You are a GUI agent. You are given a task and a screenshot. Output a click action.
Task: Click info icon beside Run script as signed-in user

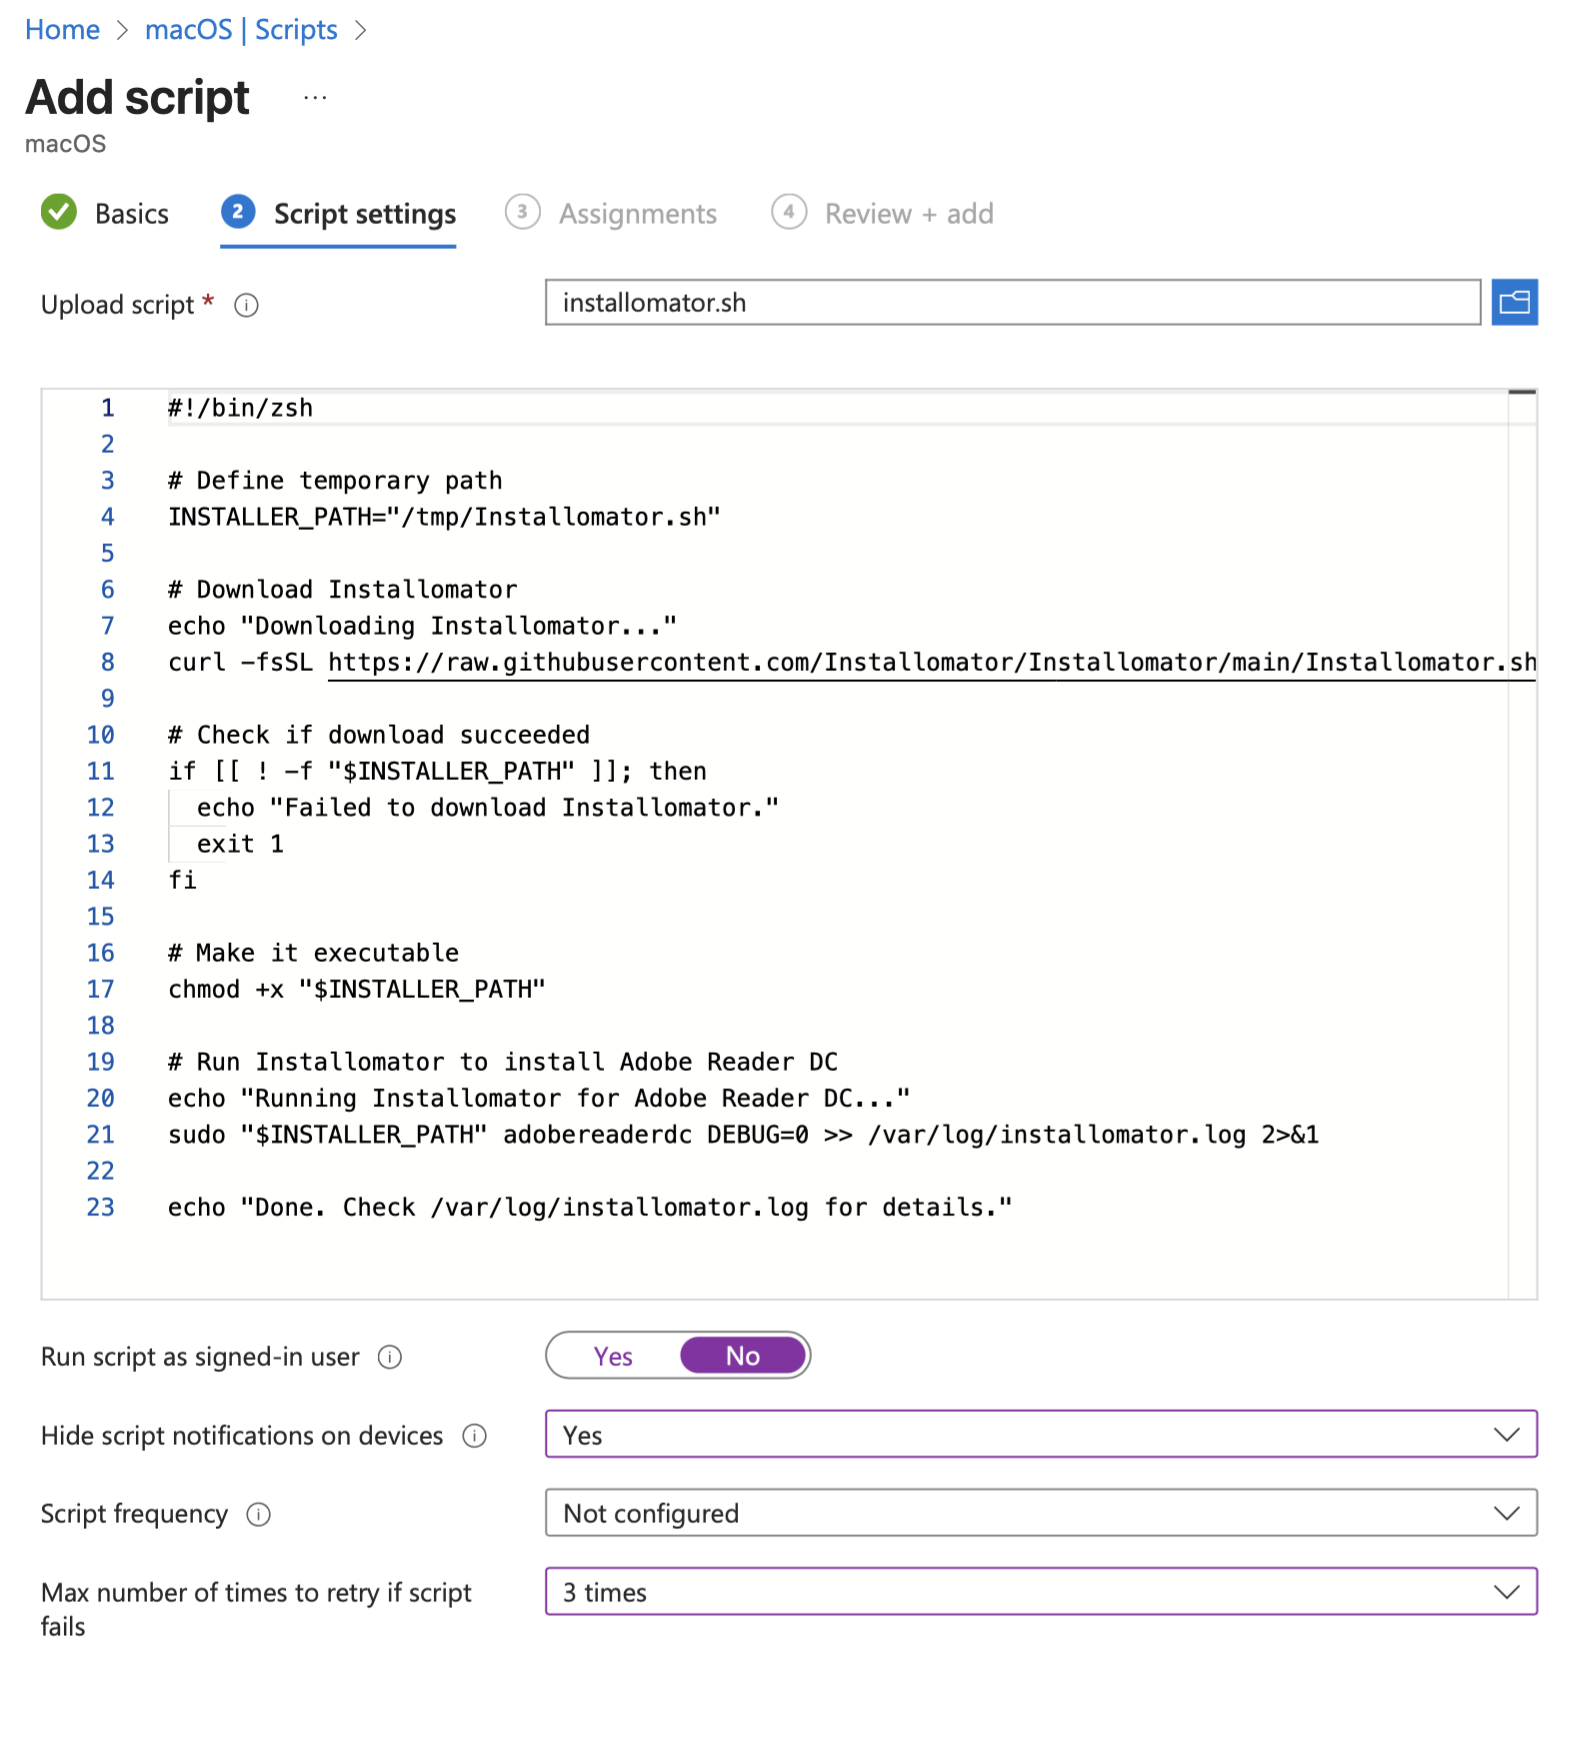tap(389, 1357)
